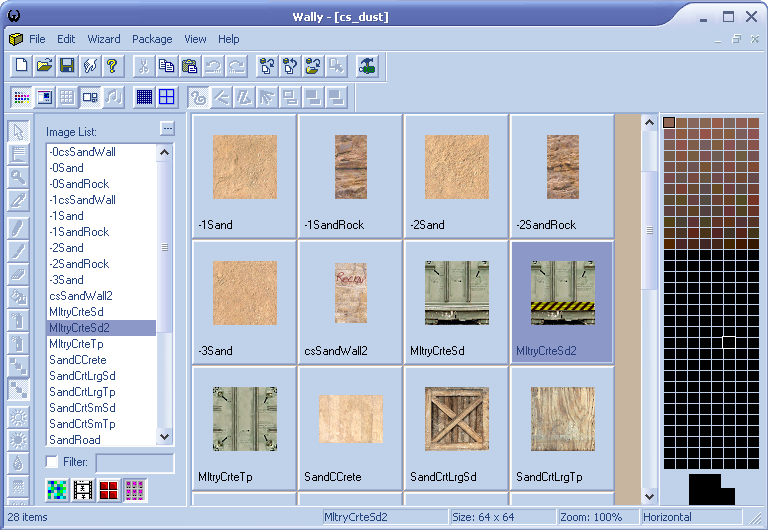Open the Package menu
768x530 pixels.
tap(152, 39)
